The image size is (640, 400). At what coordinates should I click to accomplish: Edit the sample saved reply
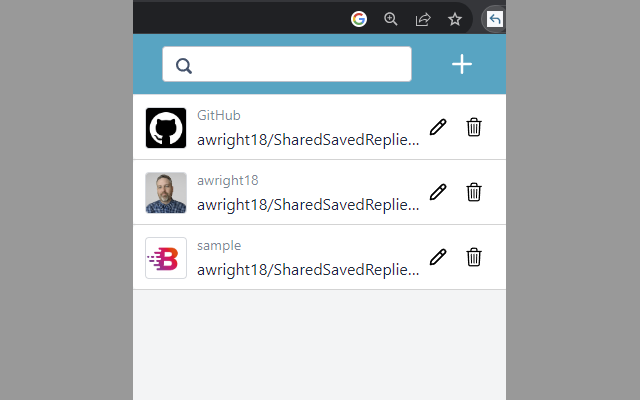(x=437, y=257)
